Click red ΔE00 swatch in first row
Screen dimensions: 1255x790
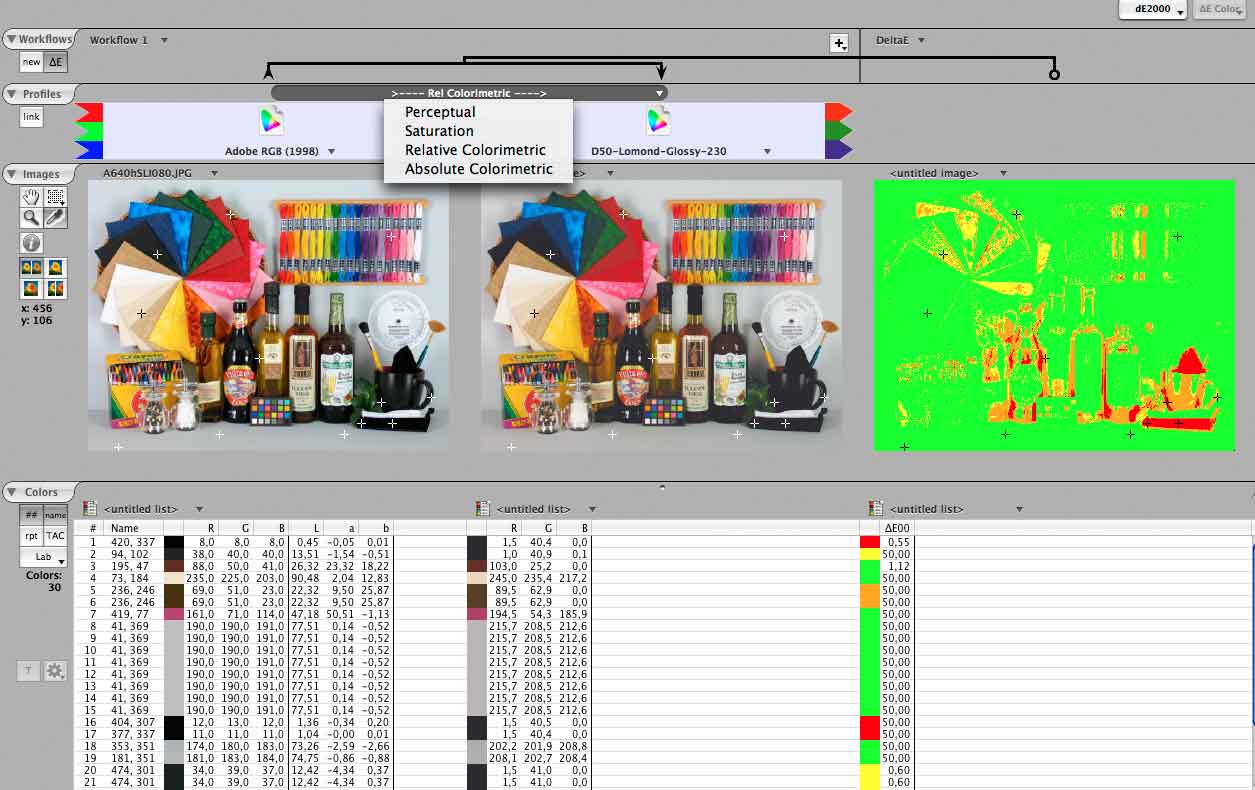coord(869,542)
